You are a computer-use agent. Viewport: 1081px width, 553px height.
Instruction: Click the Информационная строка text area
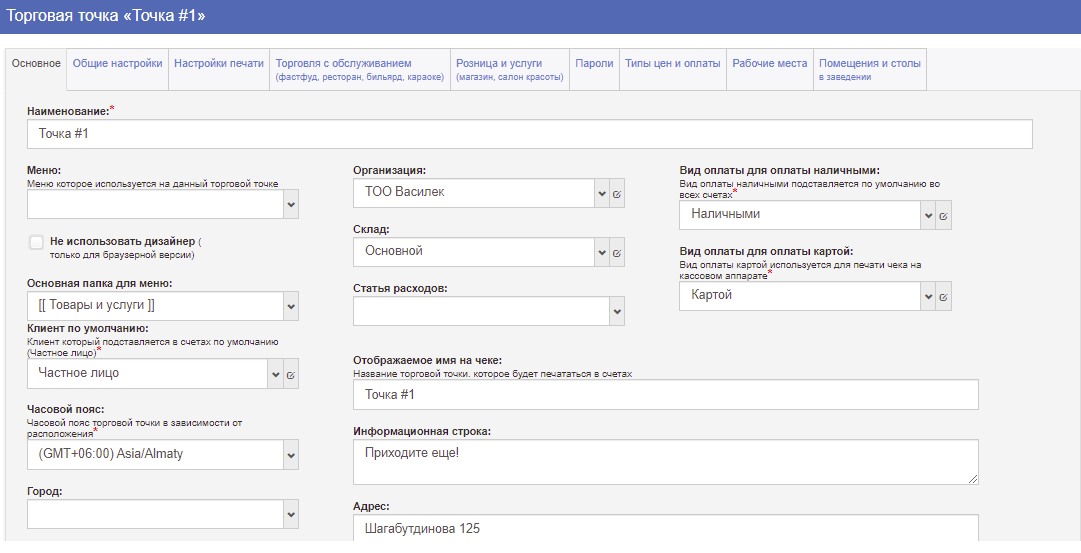[665, 463]
